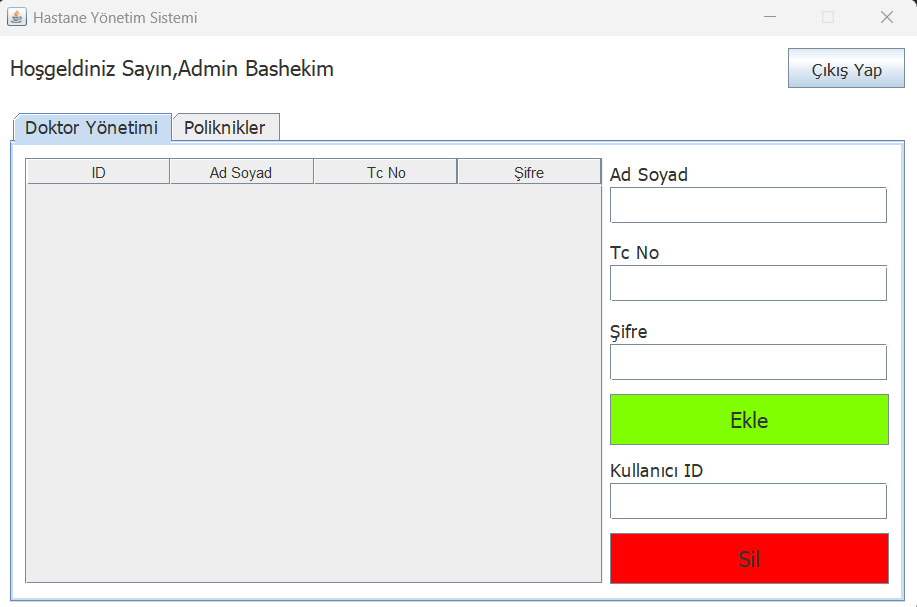
Task: Select the Doktor Yönetimi tab
Action: (x=92, y=127)
